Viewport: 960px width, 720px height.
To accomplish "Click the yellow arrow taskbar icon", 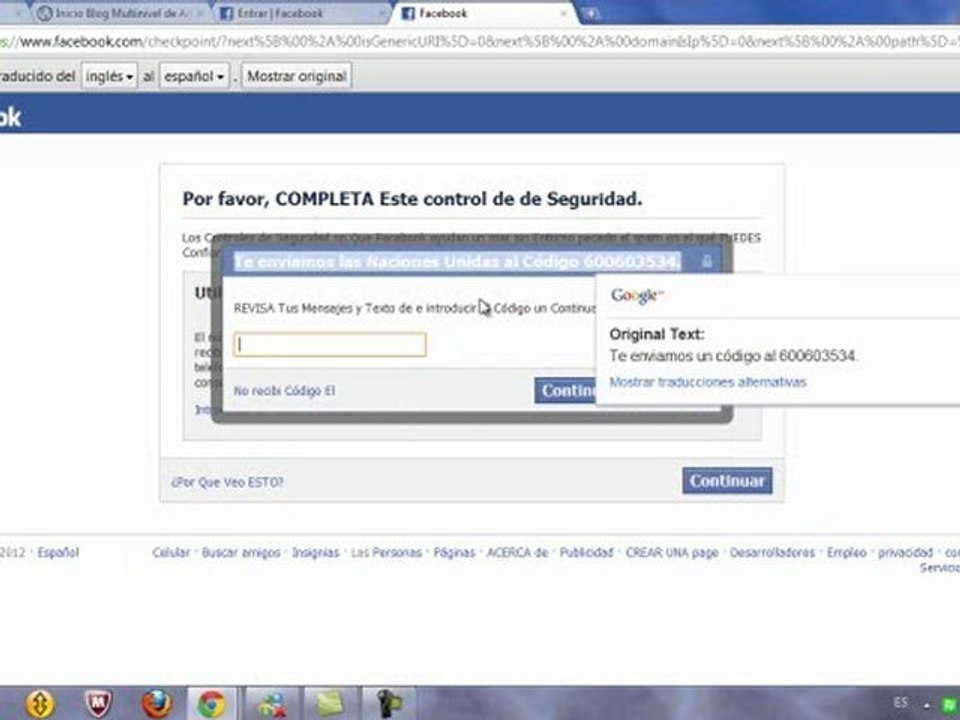I will [40, 703].
